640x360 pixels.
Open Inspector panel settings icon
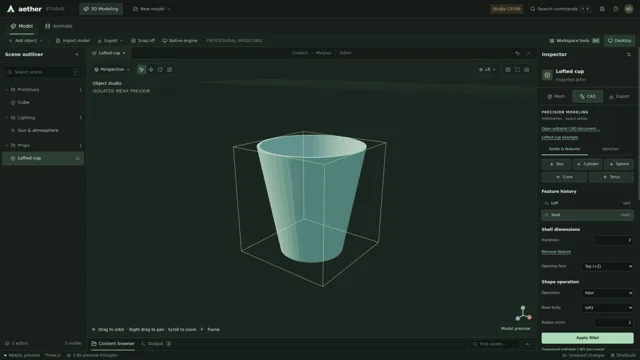tap(629, 54)
